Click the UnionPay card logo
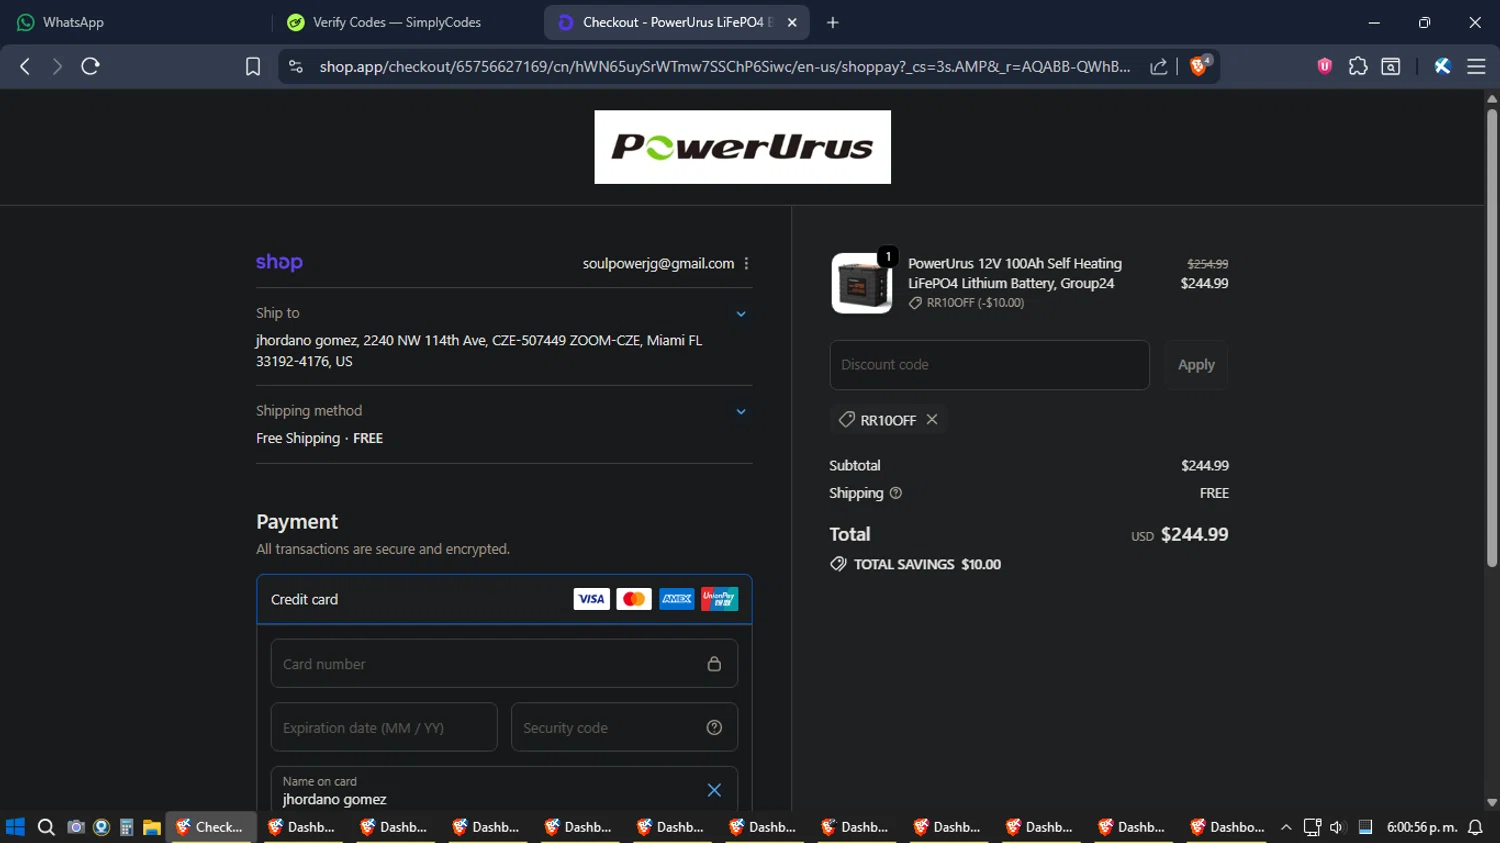The height and width of the screenshot is (843, 1500). point(719,599)
